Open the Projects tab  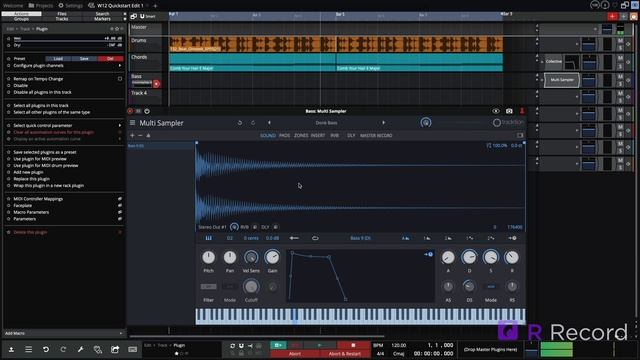tap(41, 6)
